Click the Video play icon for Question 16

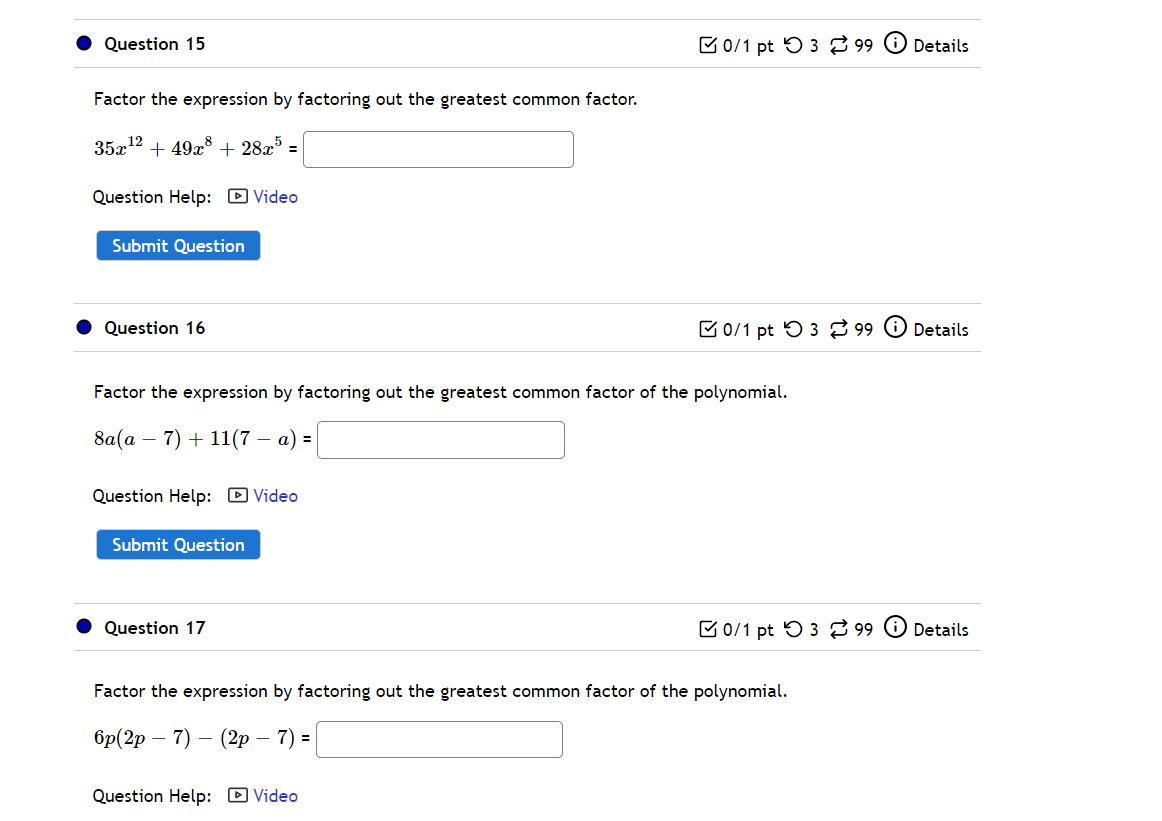click(236, 495)
